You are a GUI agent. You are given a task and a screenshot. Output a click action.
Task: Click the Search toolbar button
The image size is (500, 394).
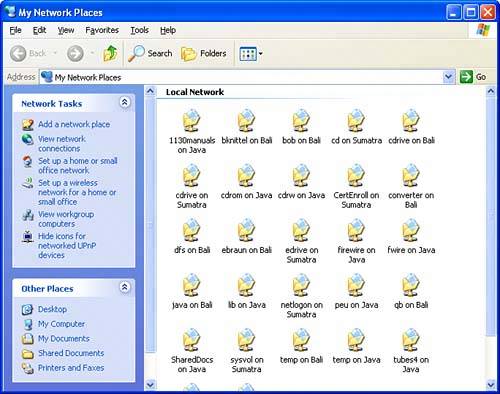[x=150, y=53]
